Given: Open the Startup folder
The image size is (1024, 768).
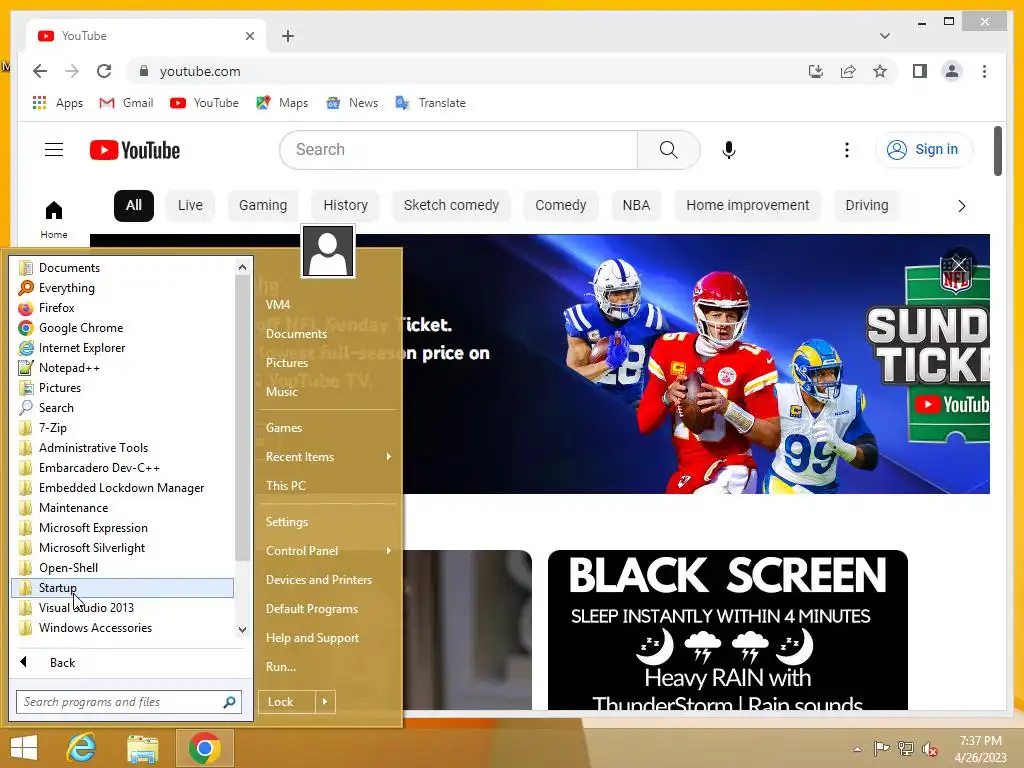Looking at the screenshot, I should (122, 588).
